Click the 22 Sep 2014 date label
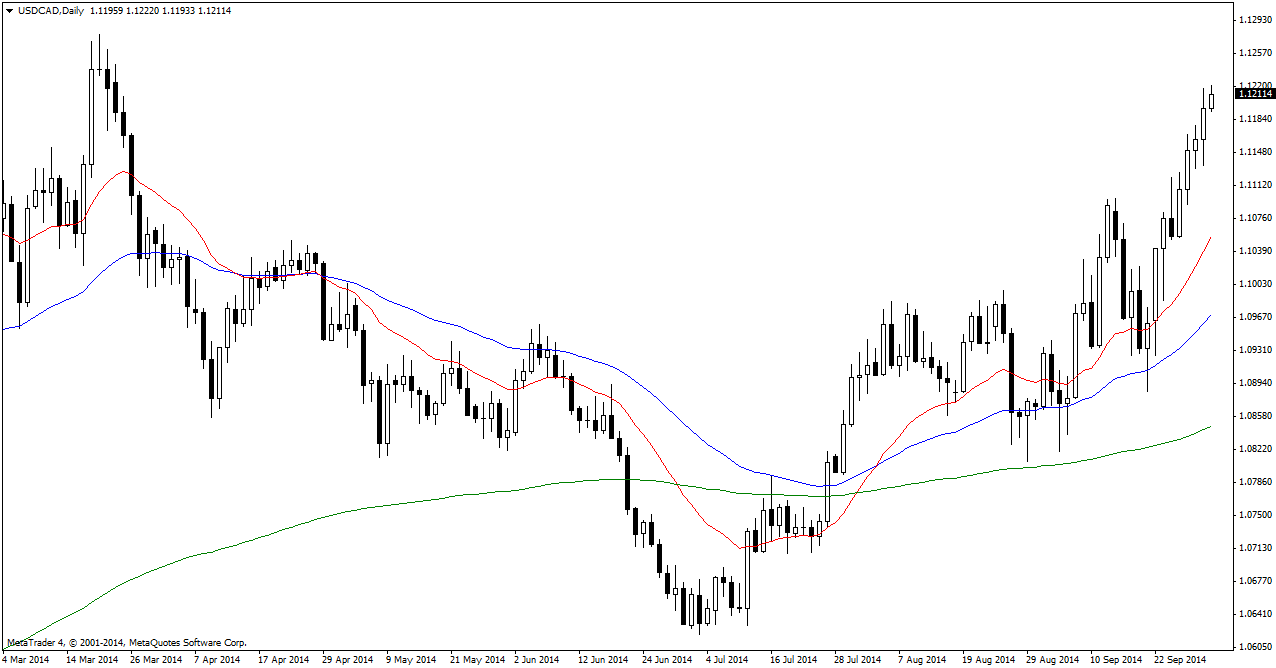Image resolution: width=1276 pixels, height=668 pixels. [x=1180, y=660]
